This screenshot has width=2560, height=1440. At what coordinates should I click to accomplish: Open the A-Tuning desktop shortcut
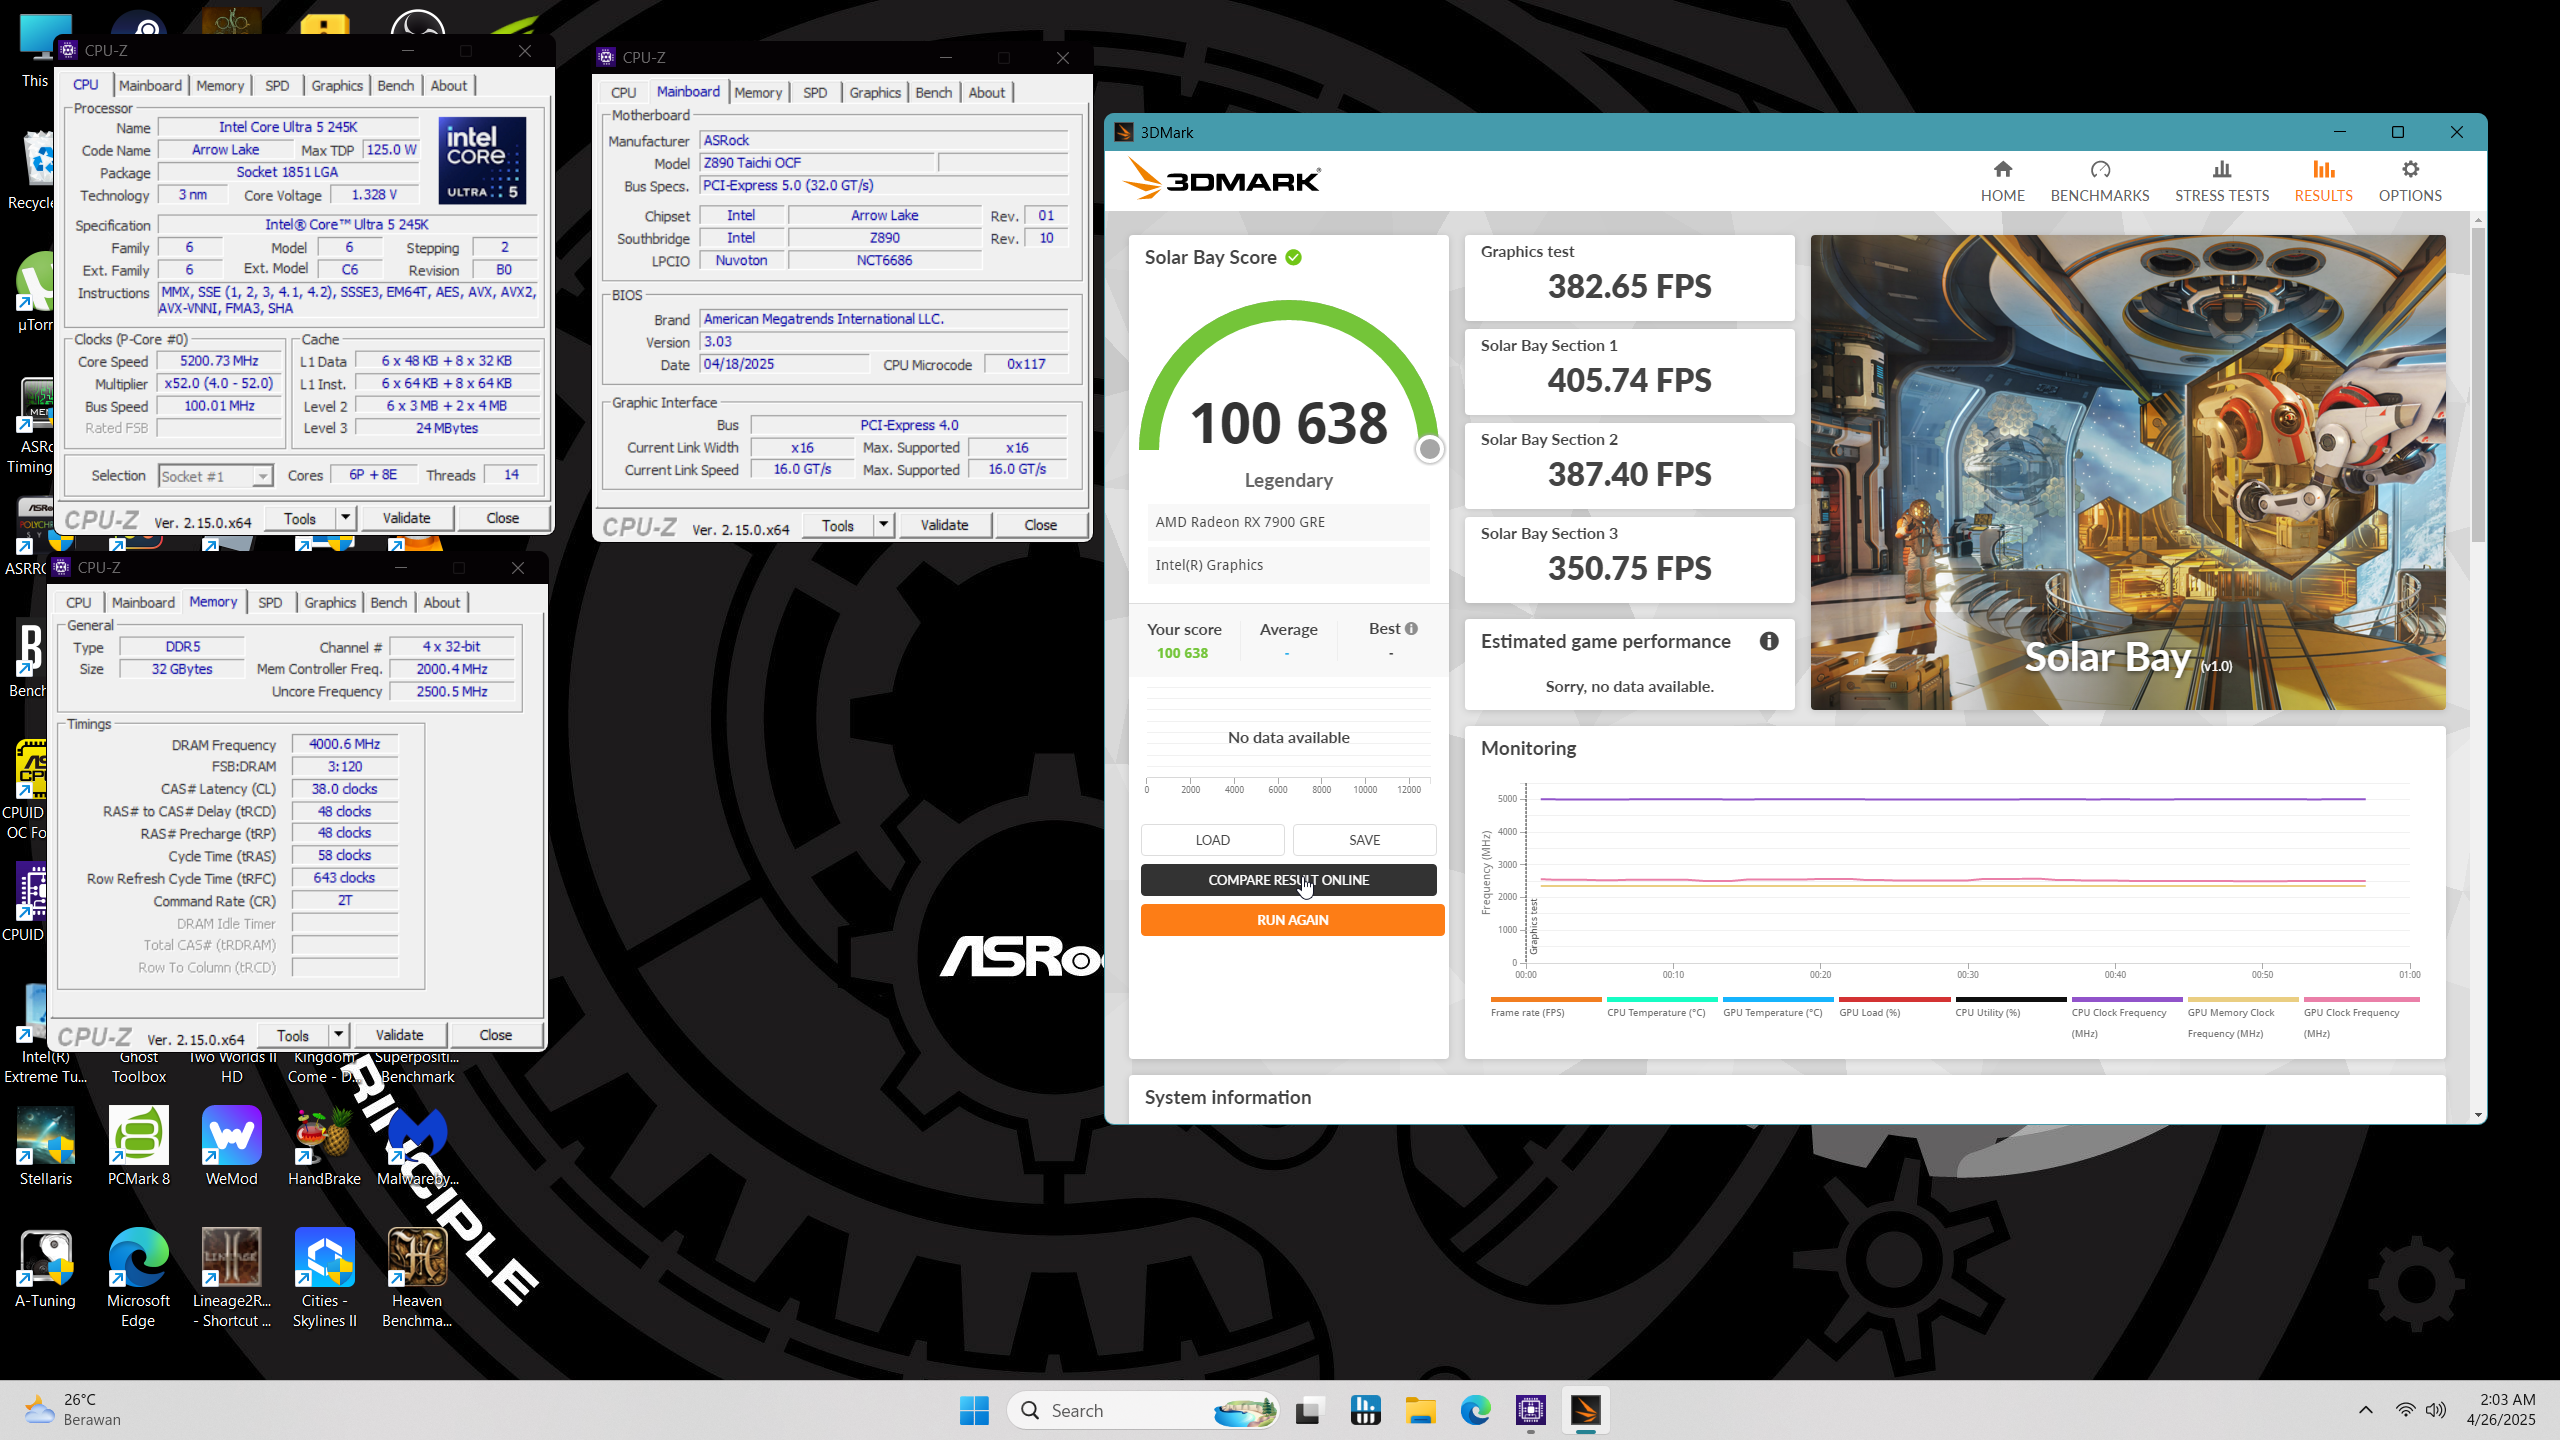click(x=46, y=1269)
